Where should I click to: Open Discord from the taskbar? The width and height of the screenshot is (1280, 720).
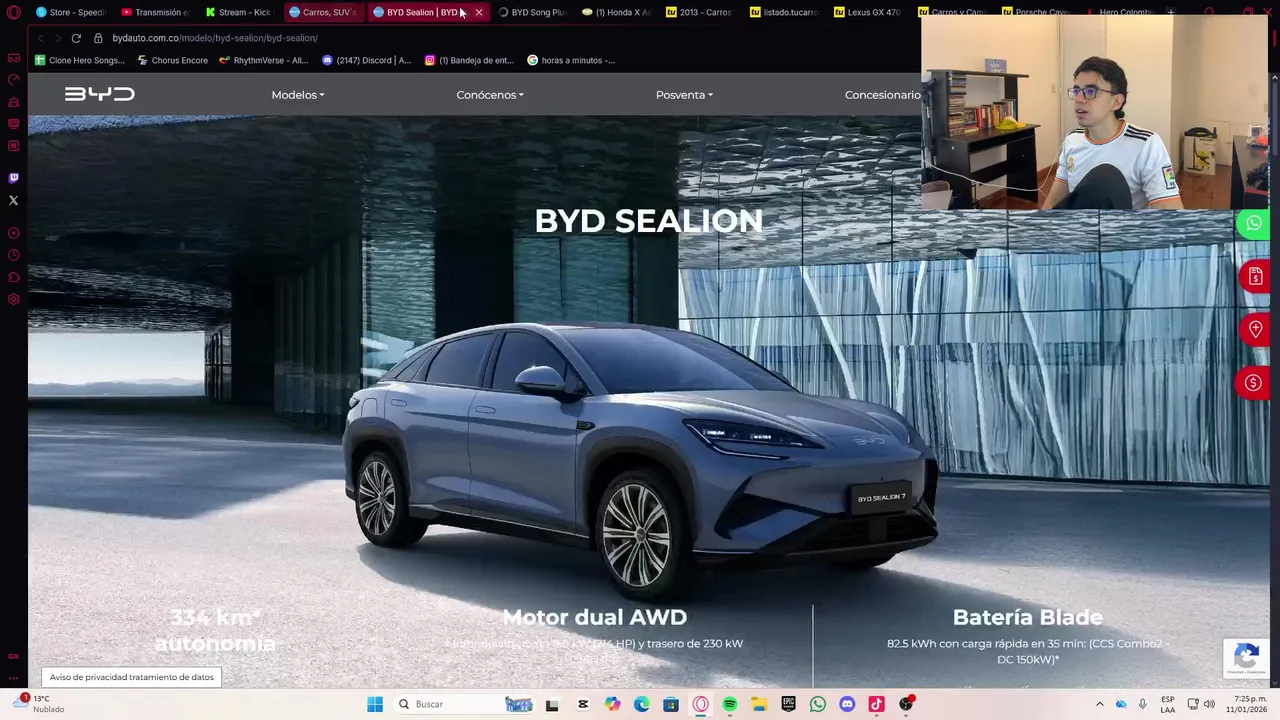click(x=847, y=704)
